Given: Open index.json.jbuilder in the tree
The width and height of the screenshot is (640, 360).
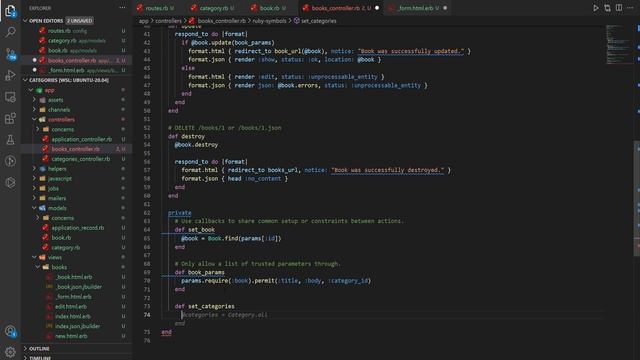Looking at the screenshot, I should pos(77,326).
